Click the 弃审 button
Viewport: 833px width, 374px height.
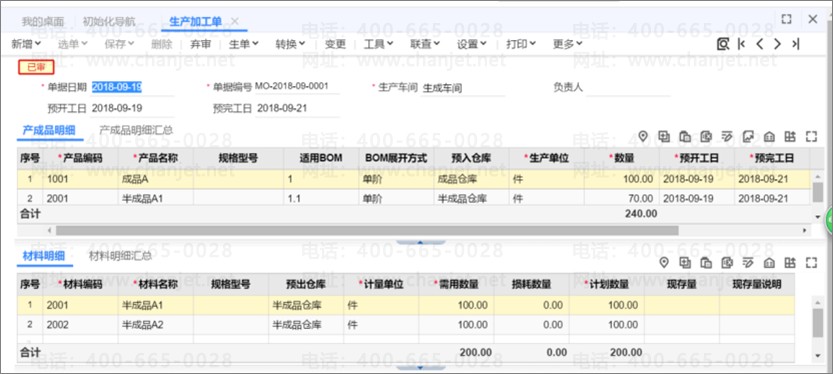(200, 44)
